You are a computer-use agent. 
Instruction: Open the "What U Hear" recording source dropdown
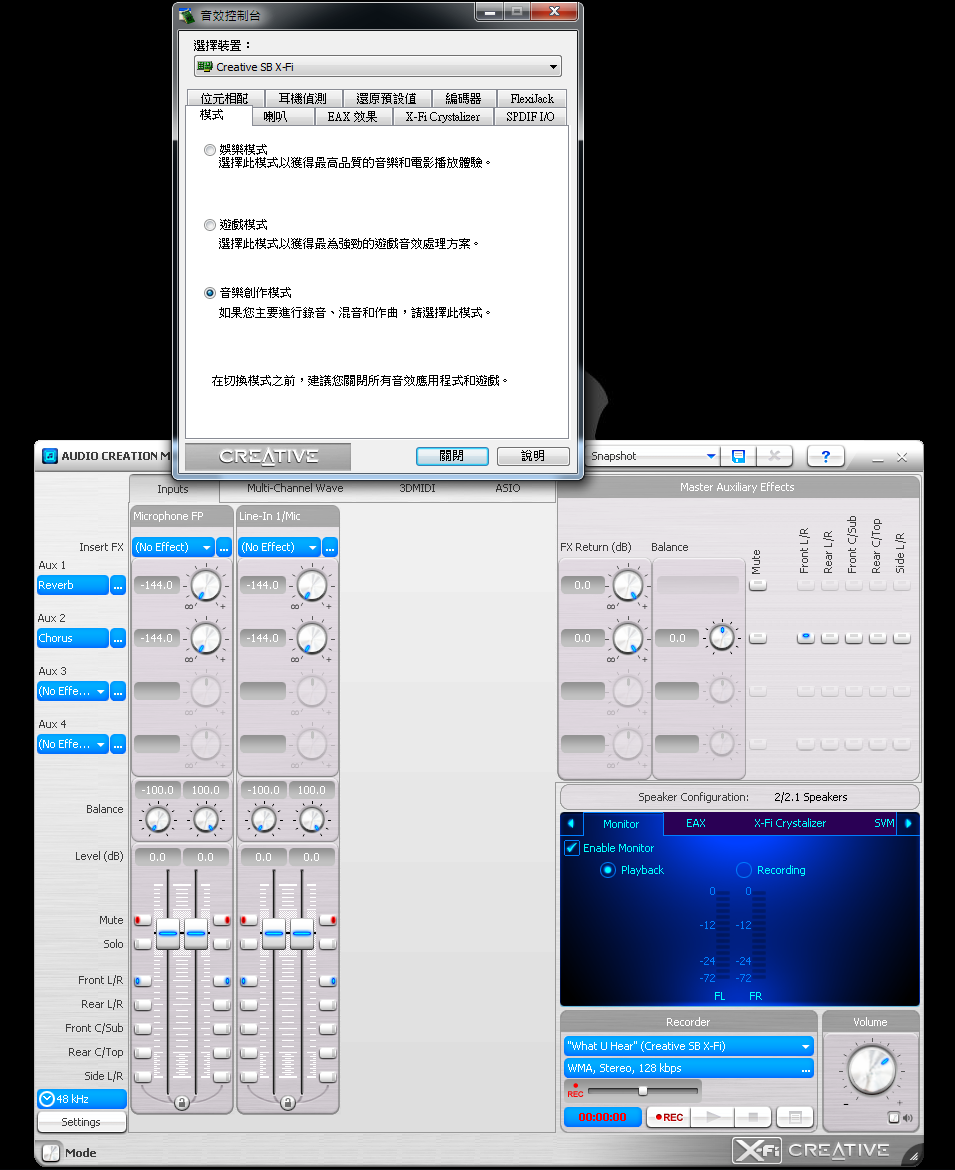689,1047
